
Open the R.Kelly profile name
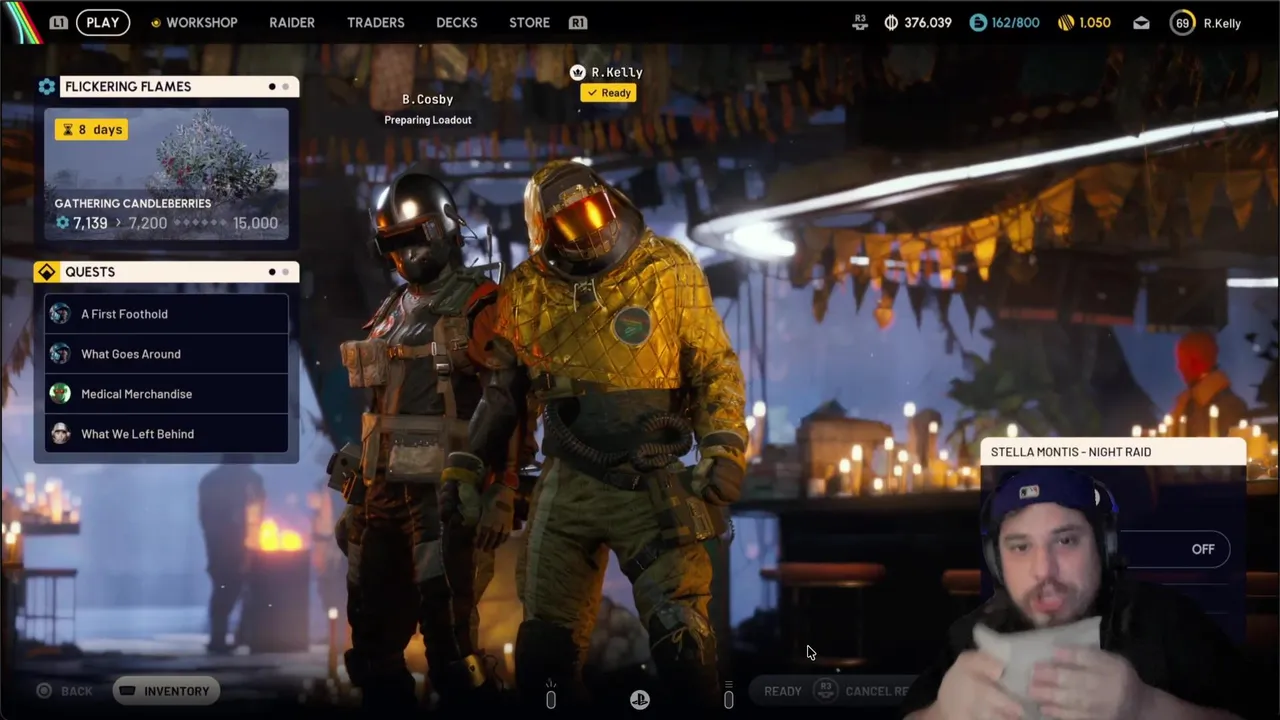(1222, 23)
